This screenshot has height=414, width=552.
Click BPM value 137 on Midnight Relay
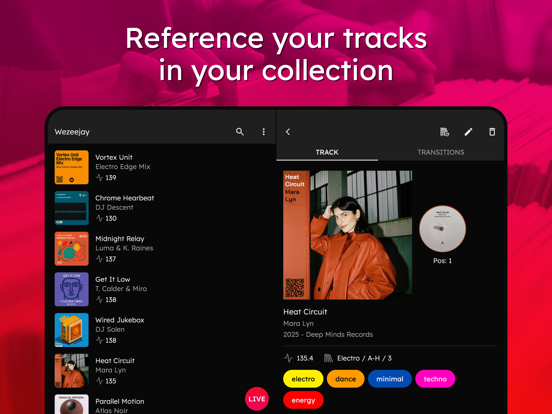[x=111, y=259]
